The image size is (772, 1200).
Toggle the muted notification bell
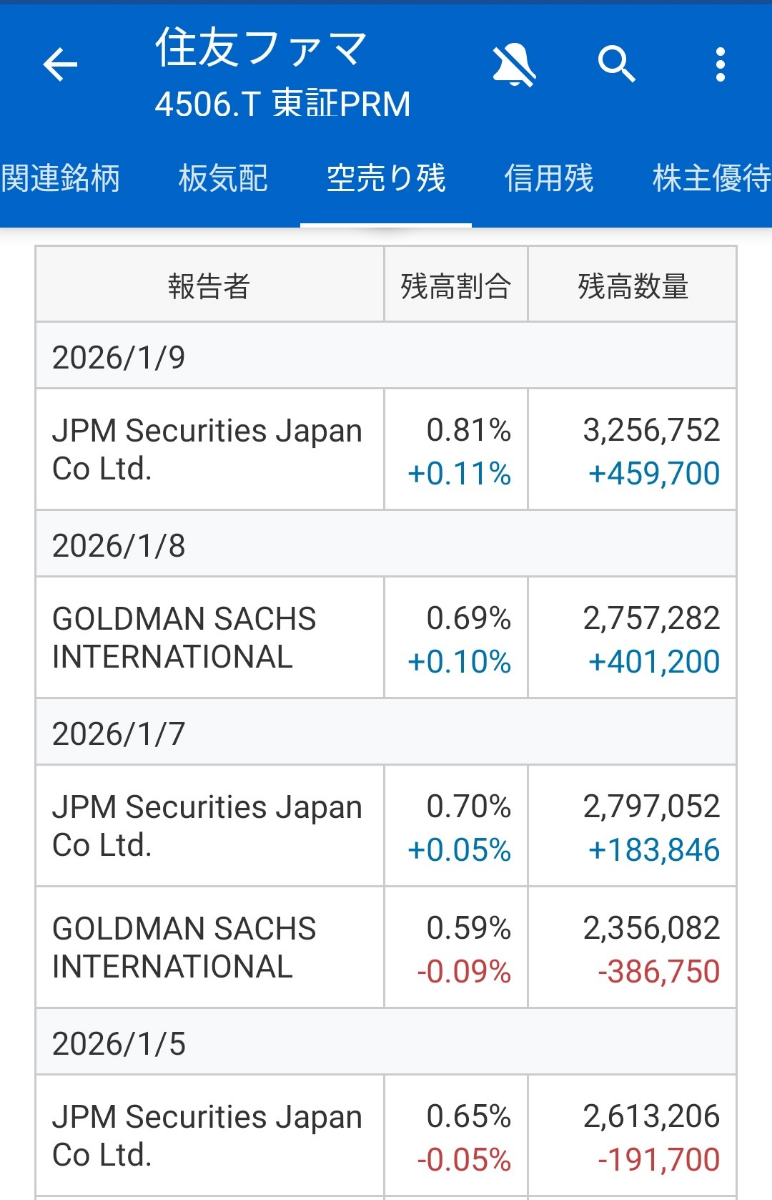point(514,66)
